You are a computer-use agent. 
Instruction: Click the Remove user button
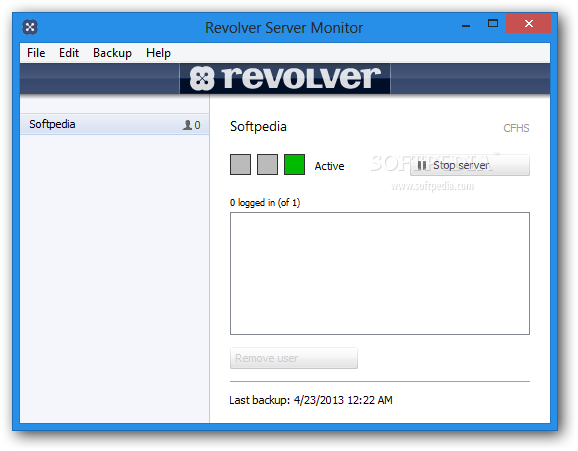click(294, 358)
